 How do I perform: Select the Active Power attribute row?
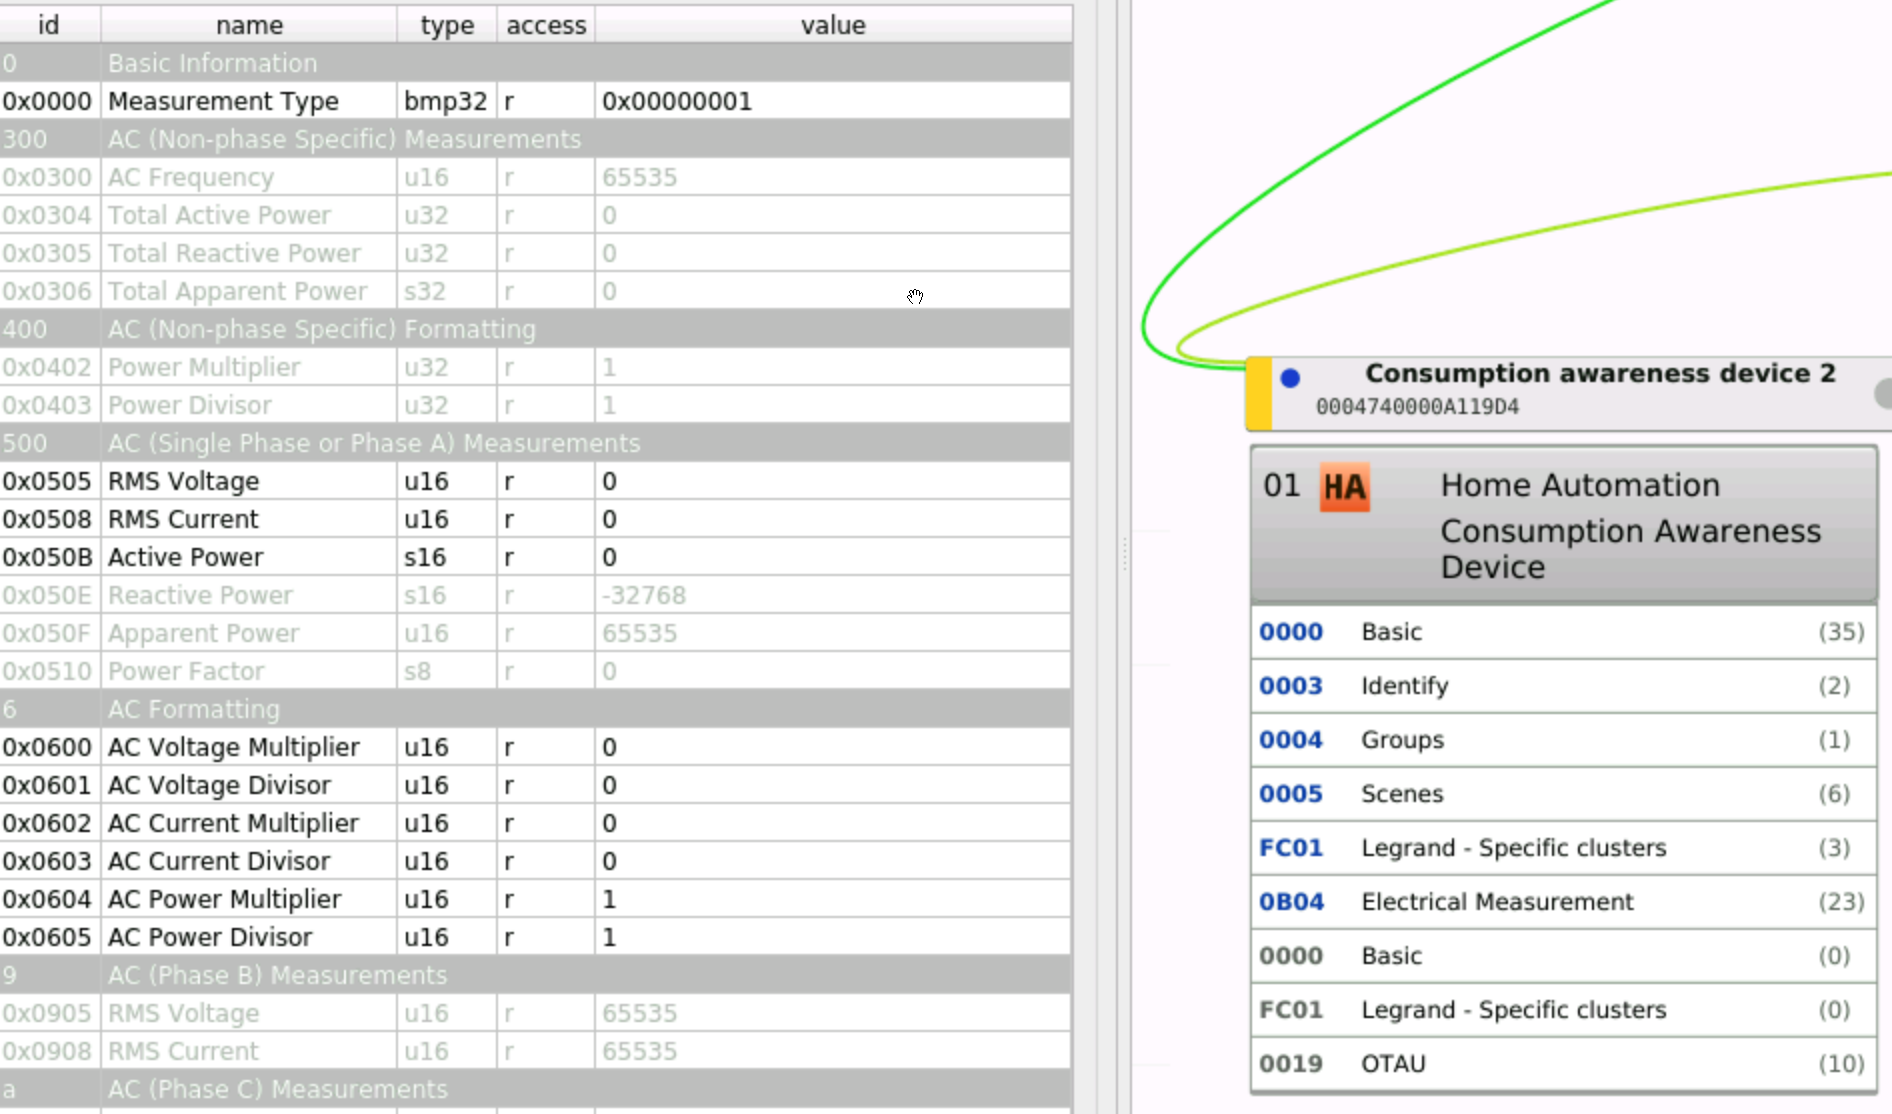[x=536, y=557]
